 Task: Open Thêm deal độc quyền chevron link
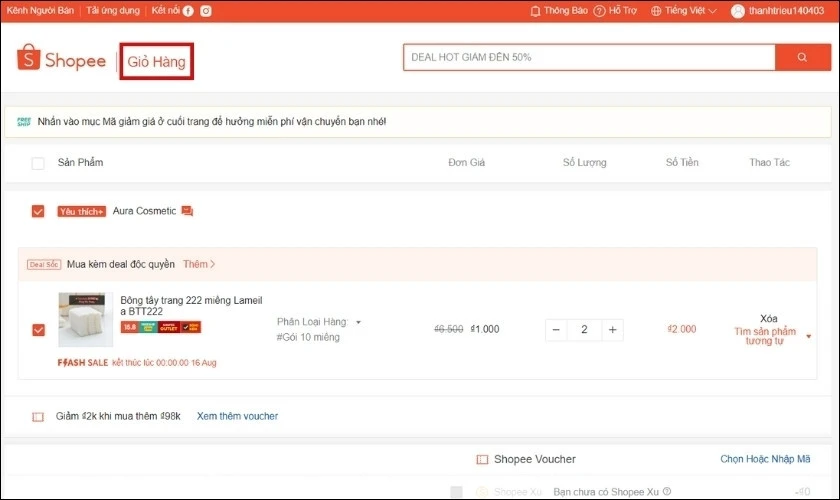tap(199, 264)
